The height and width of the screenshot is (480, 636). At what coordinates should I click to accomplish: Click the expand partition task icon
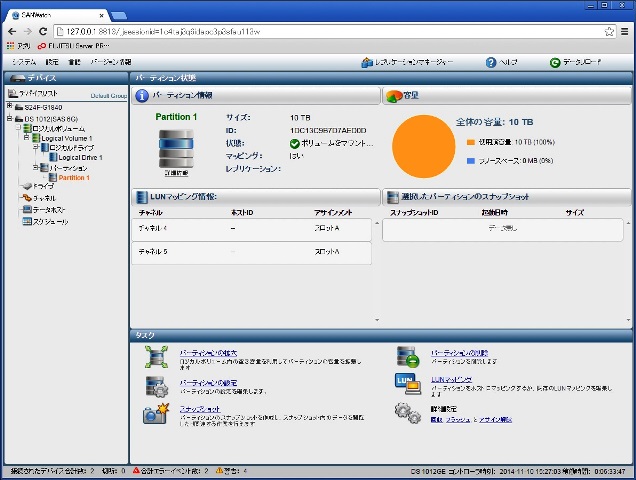(x=155, y=357)
